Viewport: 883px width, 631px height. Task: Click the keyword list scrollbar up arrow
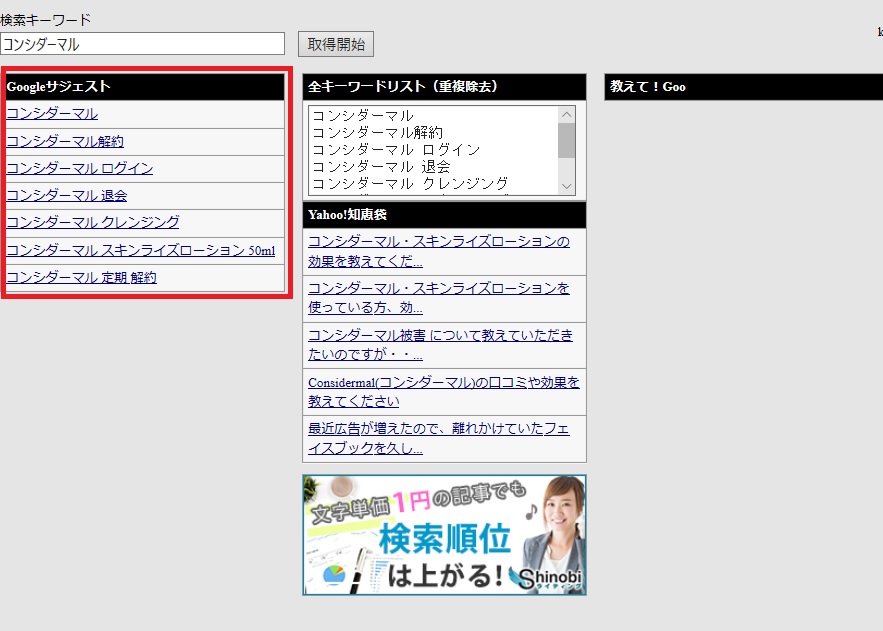567,115
